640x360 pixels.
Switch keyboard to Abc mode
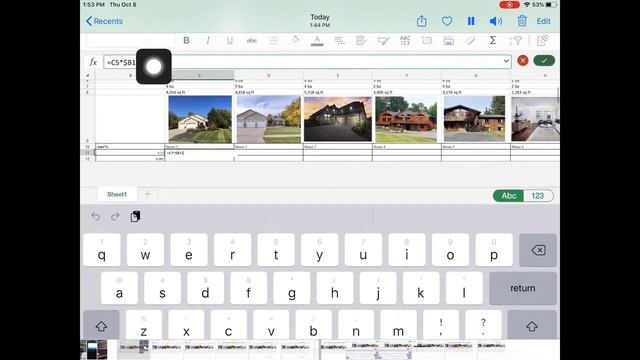coord(509,196)
